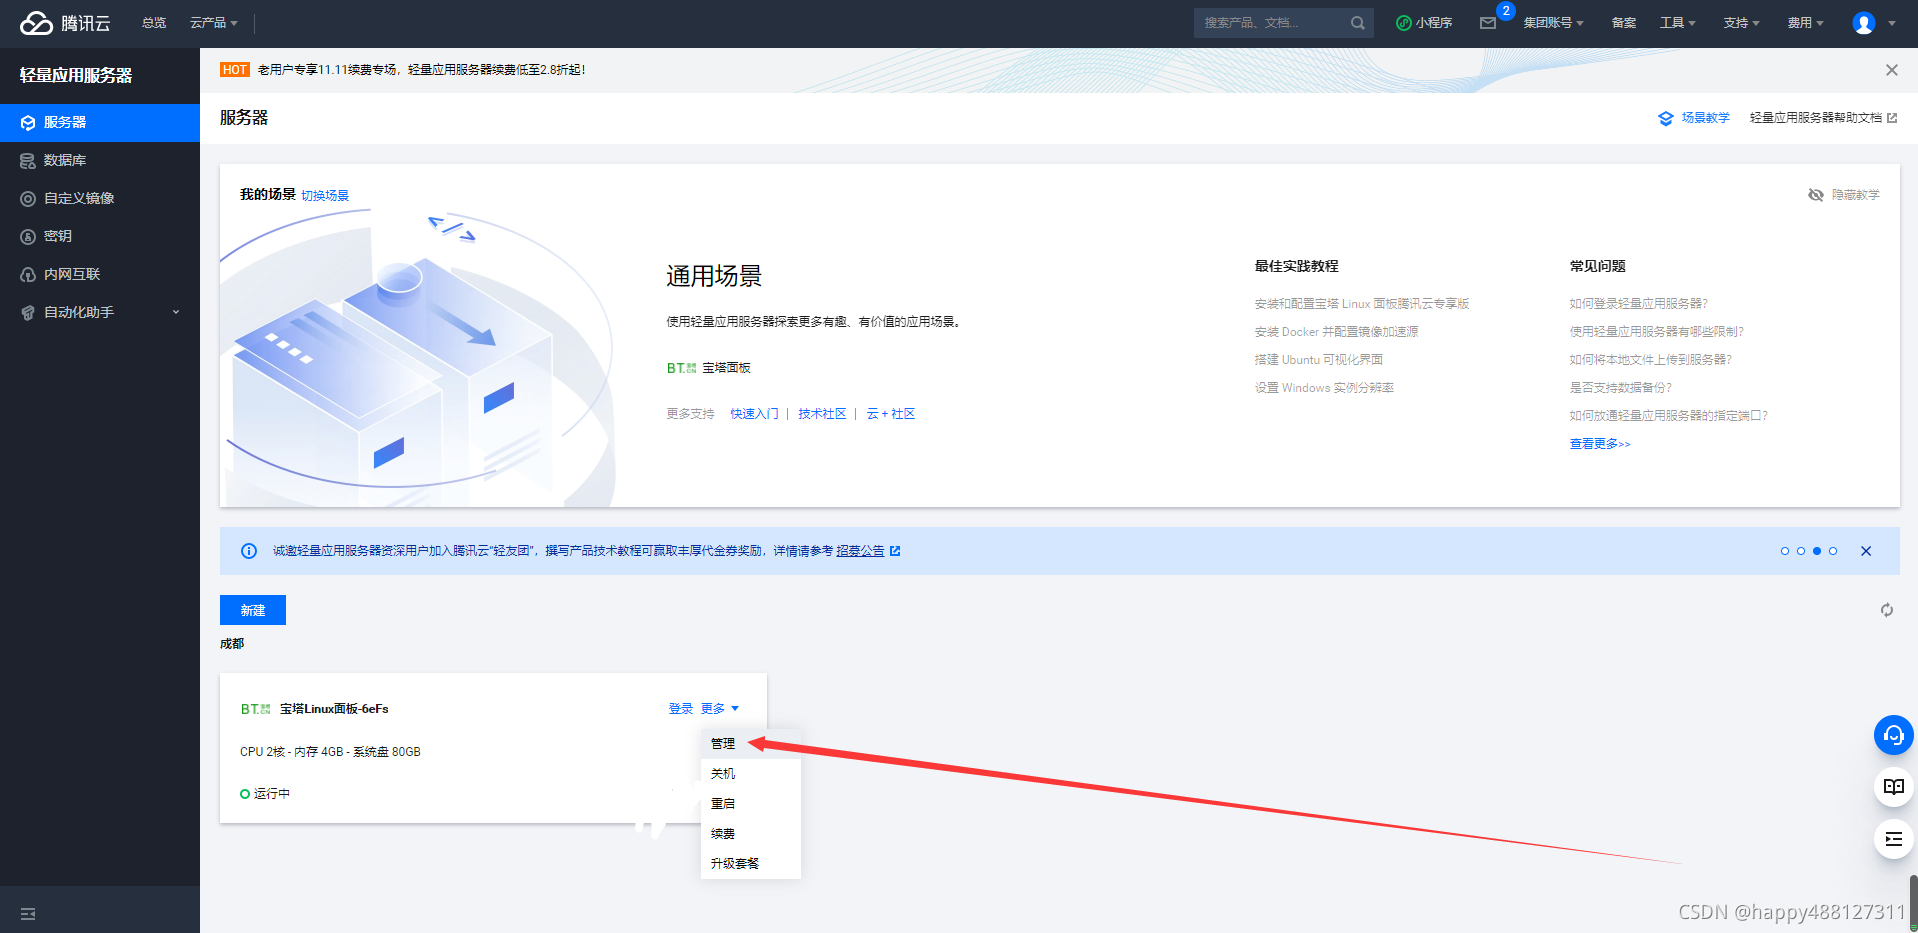Open 支持 dropdown in top bar
This screenshot has height=933, width=1918.
pos(1742,23)
